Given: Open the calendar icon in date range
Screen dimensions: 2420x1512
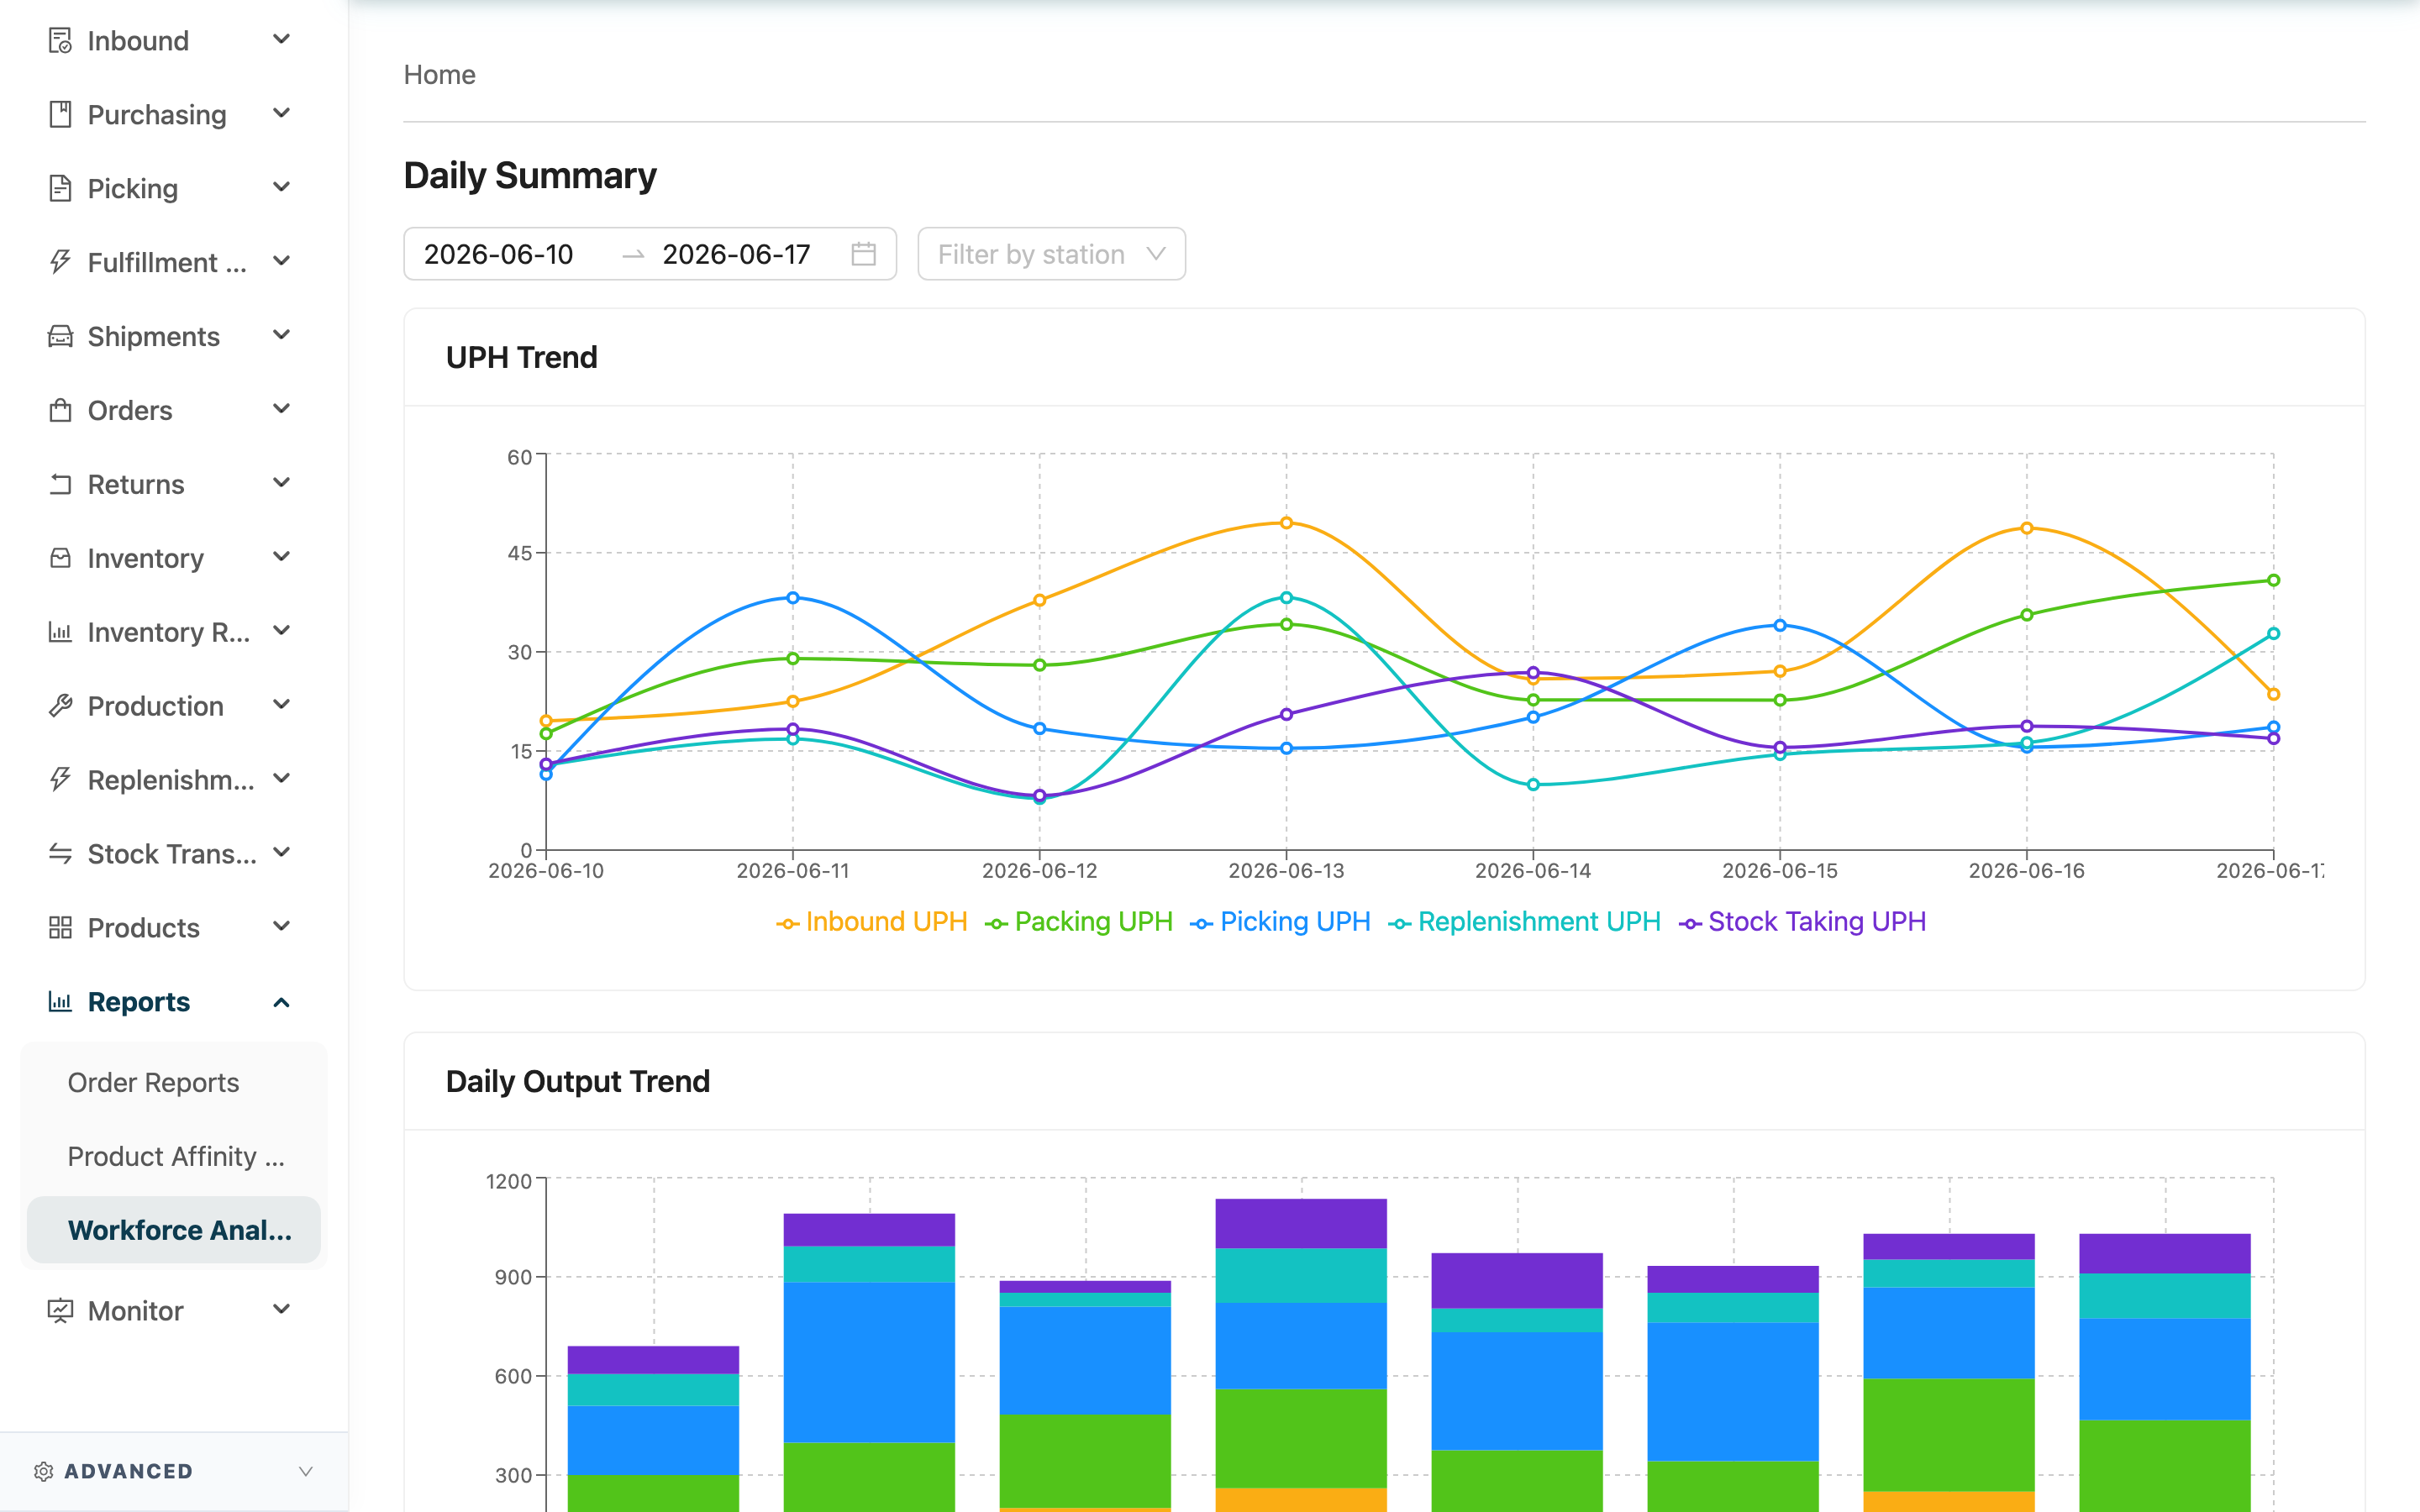Looking at the screenshot, I should point(863,255).
